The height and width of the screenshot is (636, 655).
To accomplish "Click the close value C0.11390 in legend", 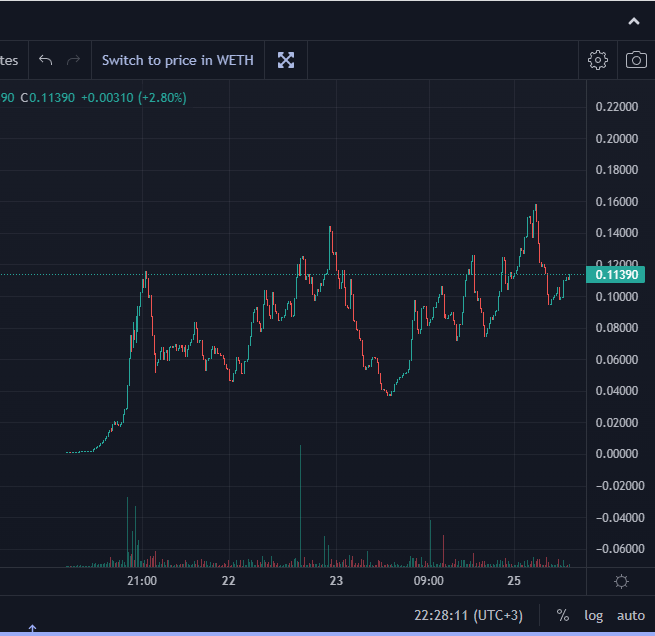I will [48, 98].
